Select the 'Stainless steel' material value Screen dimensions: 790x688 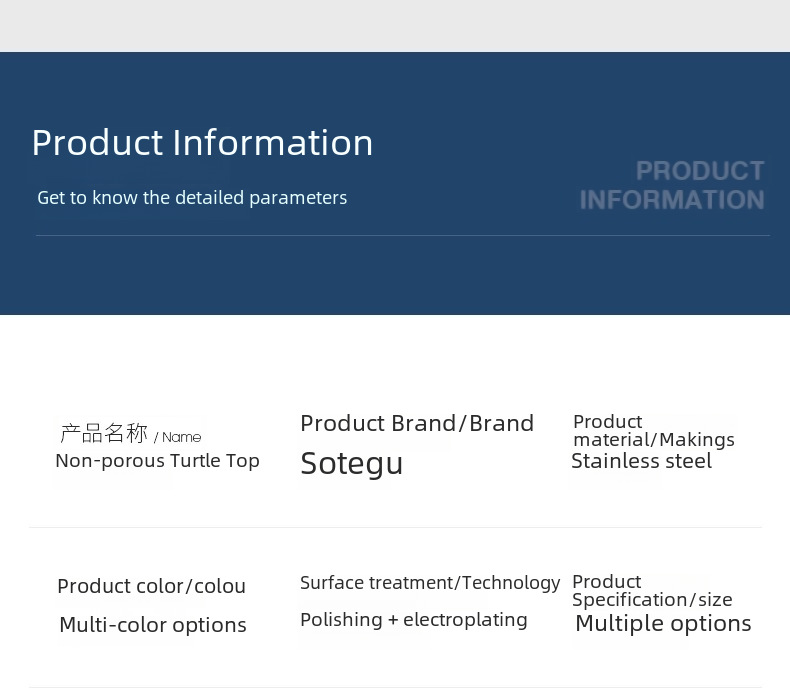[641, 461]
